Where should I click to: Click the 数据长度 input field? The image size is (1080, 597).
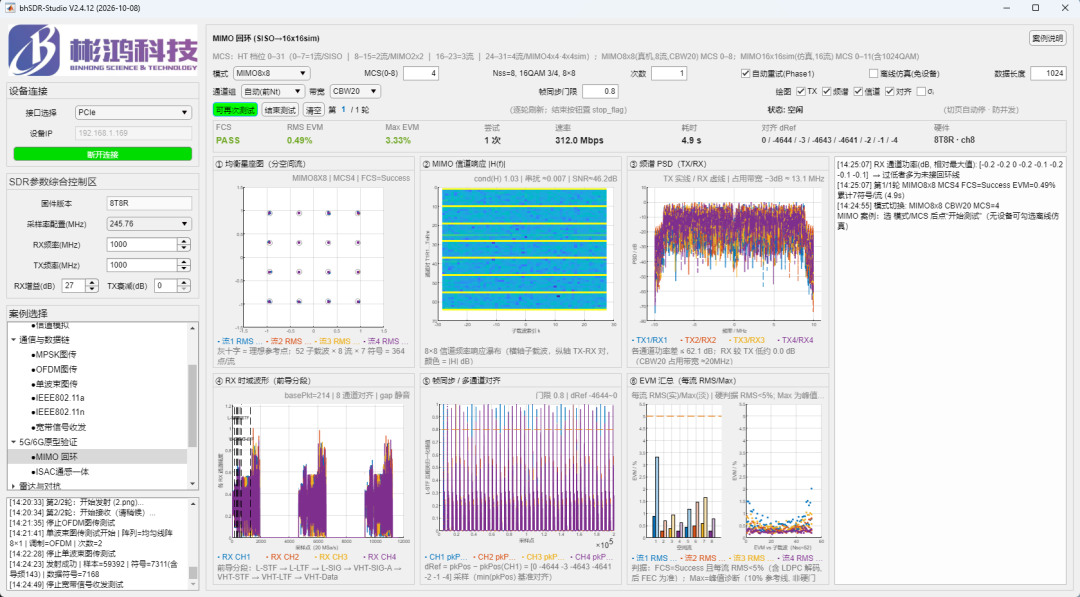click(x=1049, y=73)
